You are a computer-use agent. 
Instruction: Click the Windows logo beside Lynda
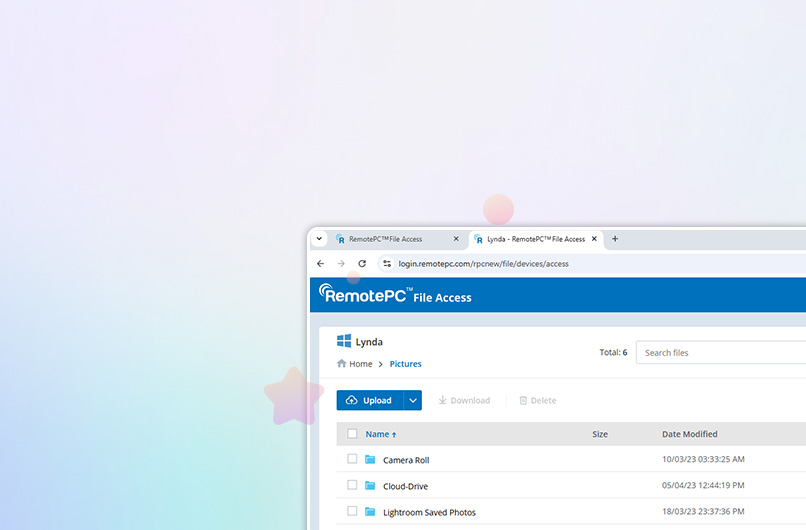(344, 341)
